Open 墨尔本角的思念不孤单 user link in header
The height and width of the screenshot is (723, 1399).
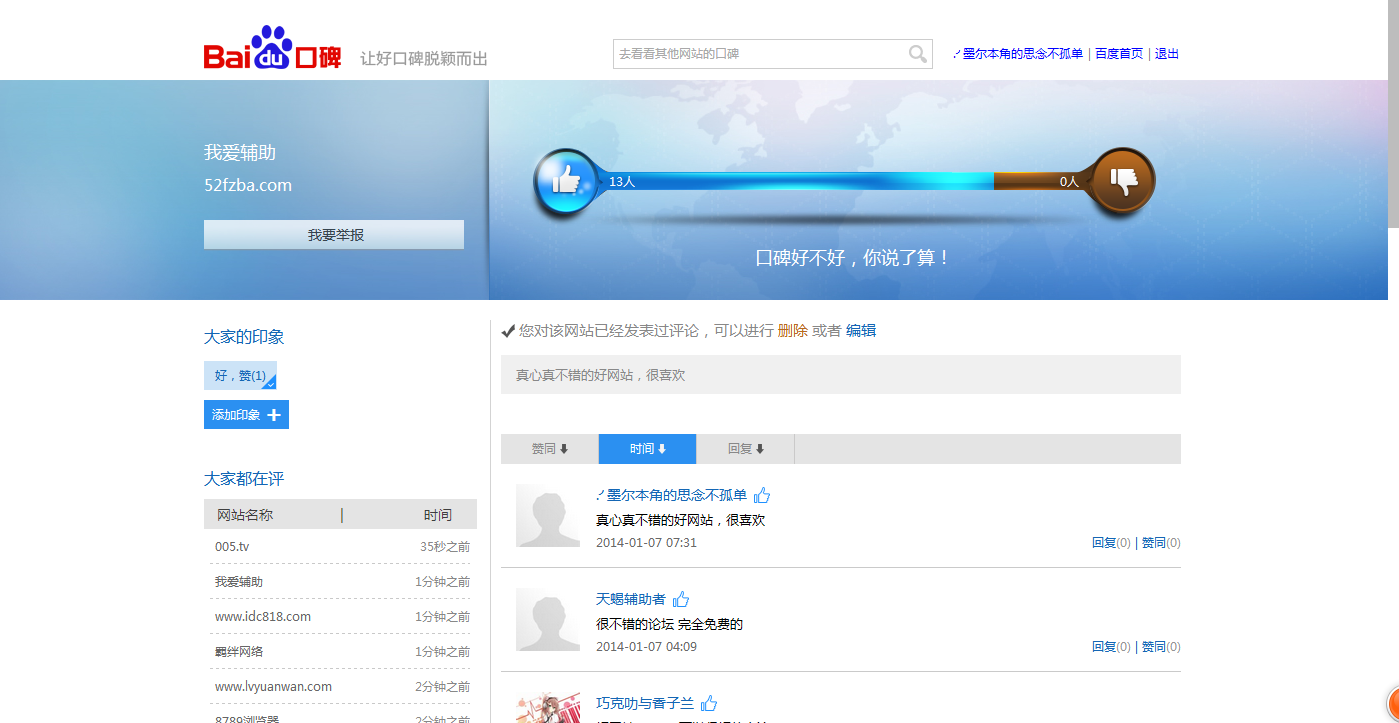tap(1019, 54)
